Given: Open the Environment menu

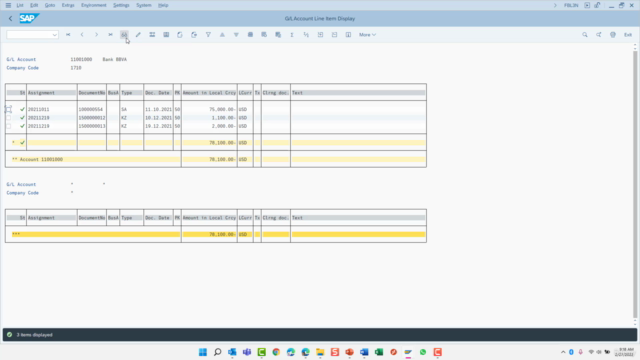Looking at the screenshot, I should click(x=94, y=5).
